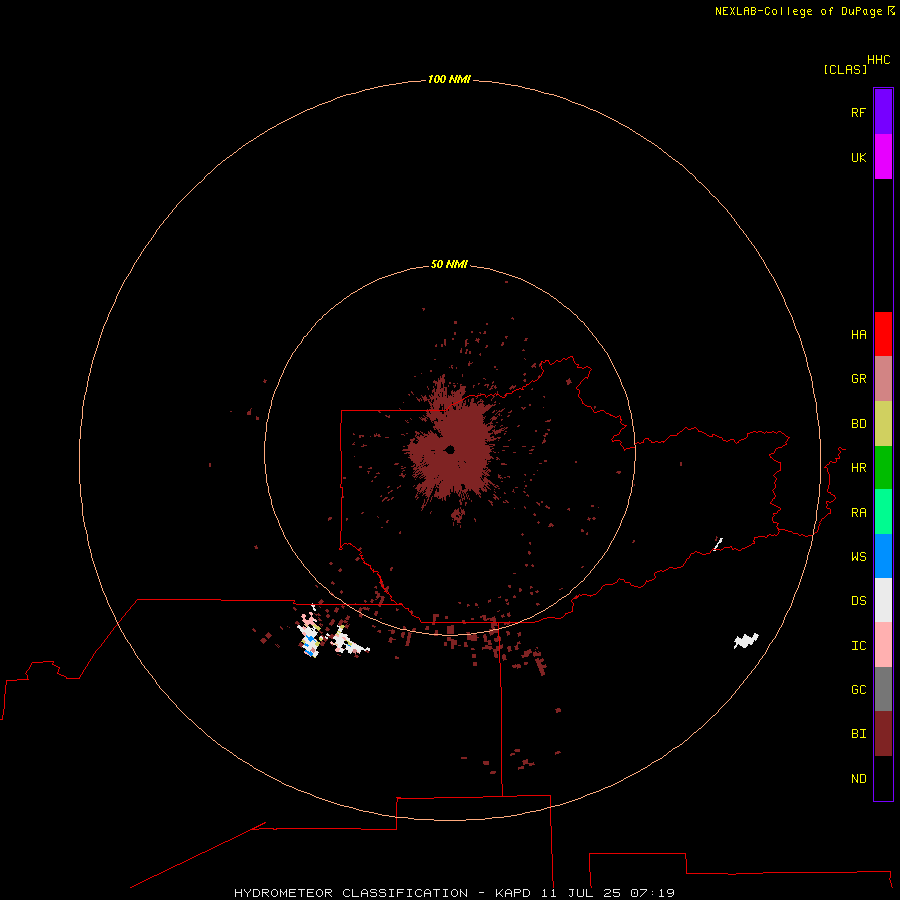Screen dimensions: 900x900
Task: Click the RF purple legend swatch
Action: [x=883, y=112]
